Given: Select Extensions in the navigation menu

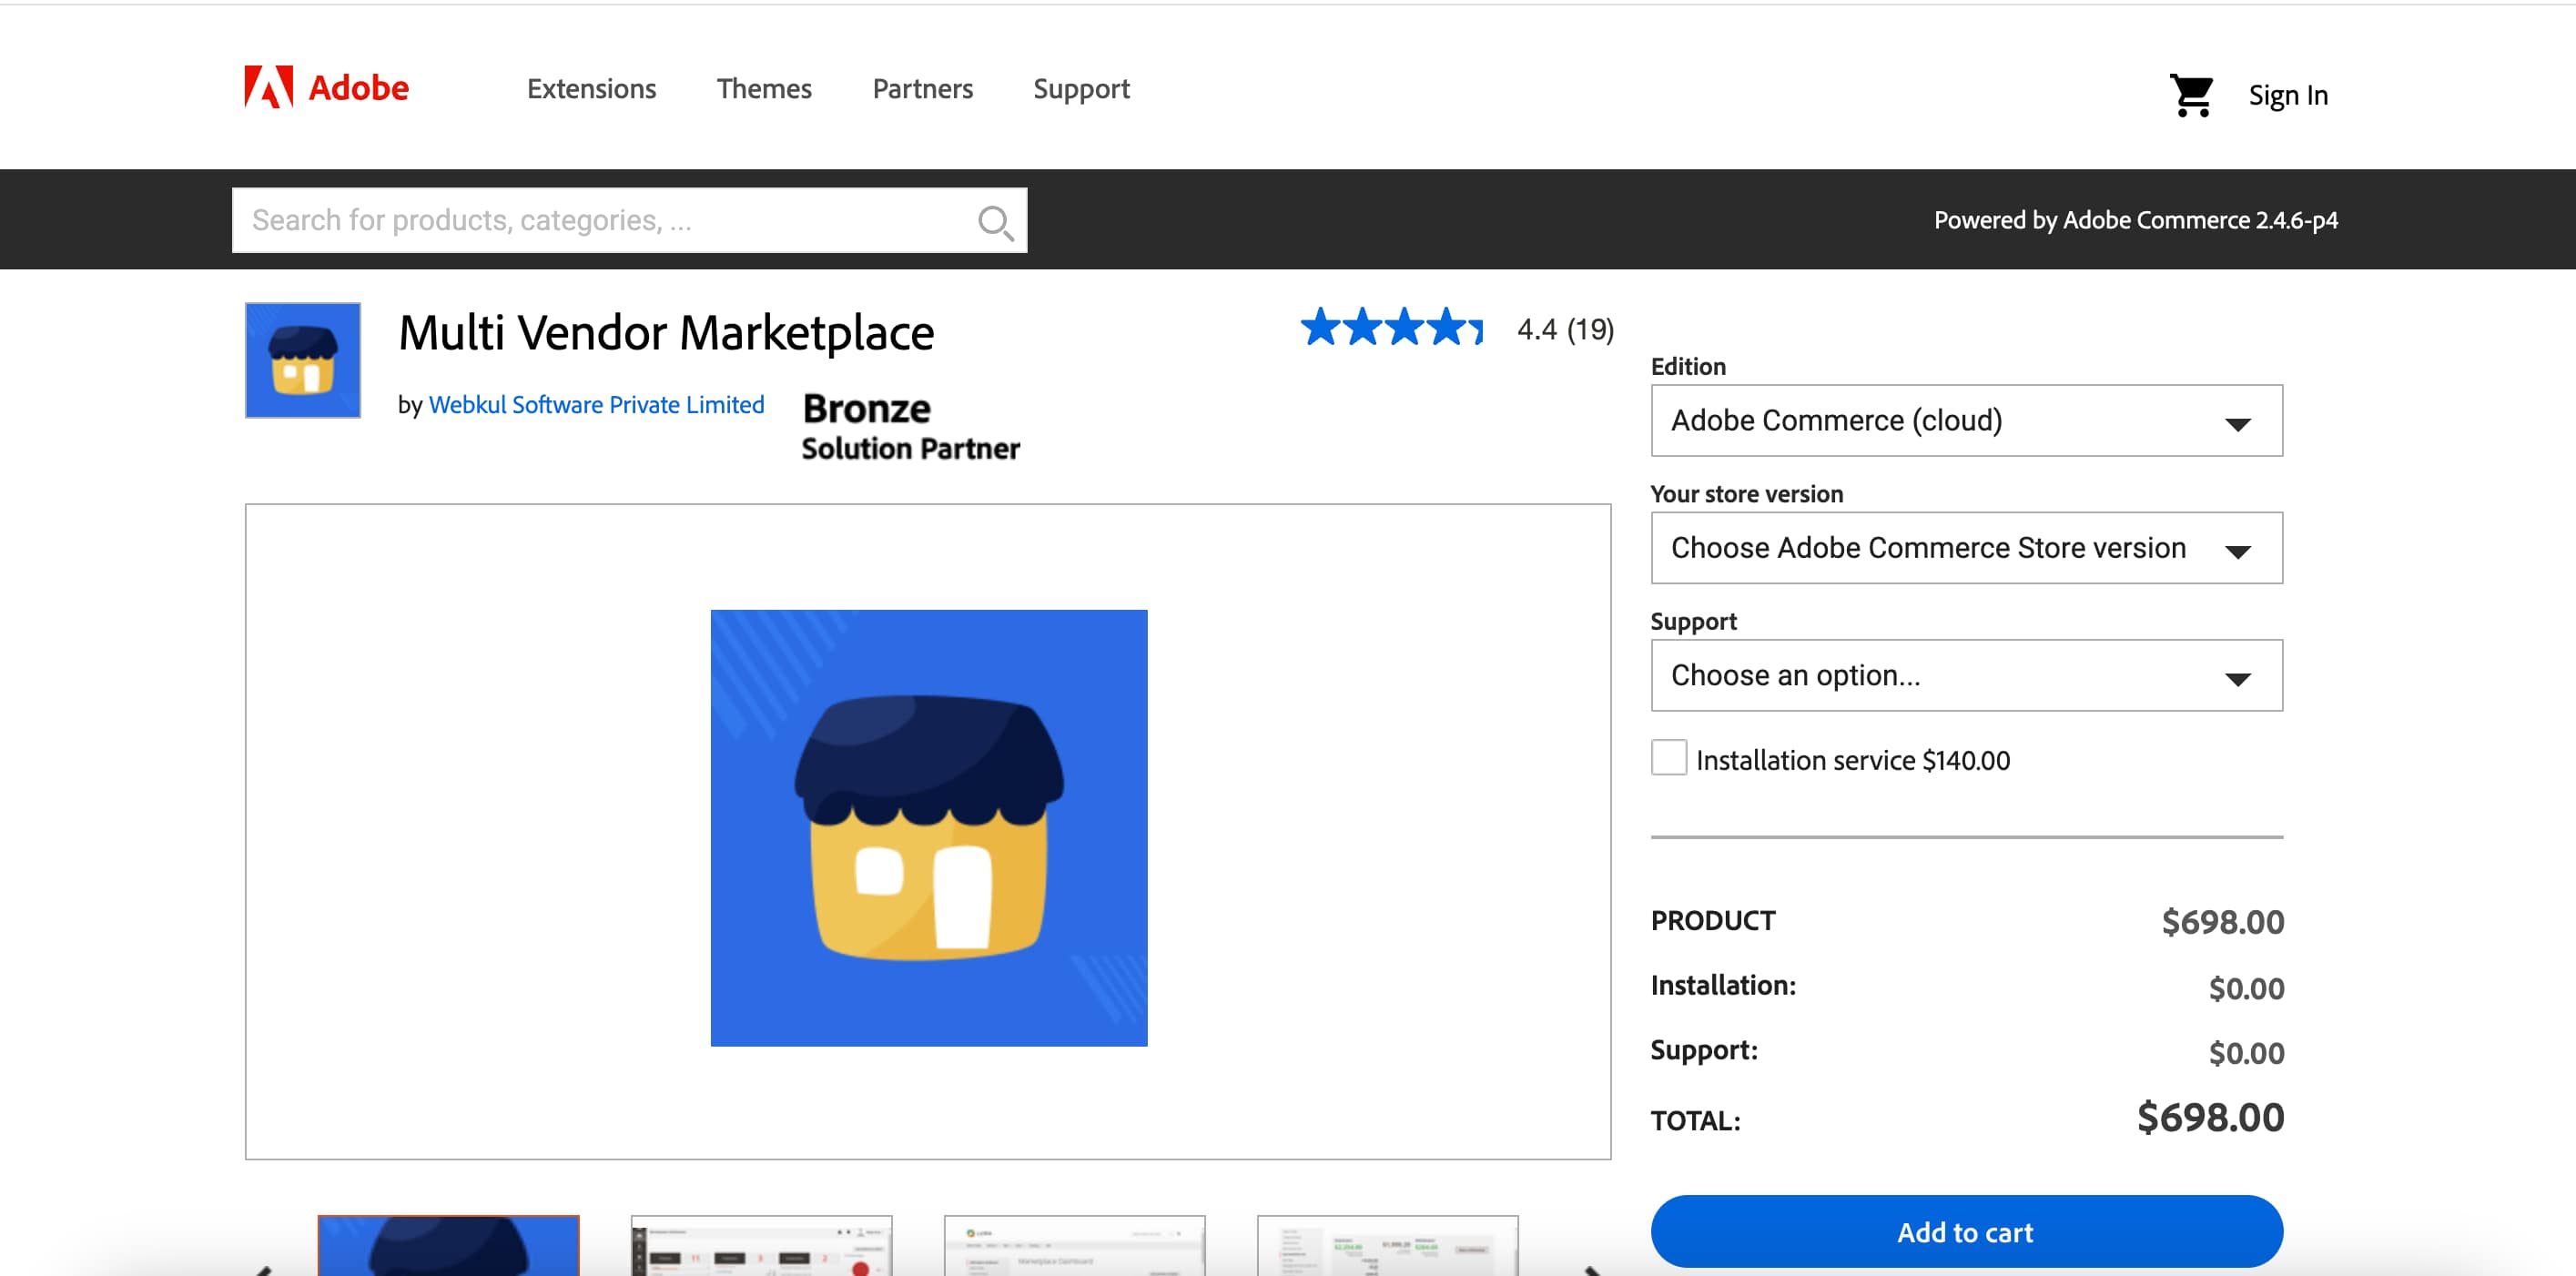Looking at the screenshot, I should 591,88.
